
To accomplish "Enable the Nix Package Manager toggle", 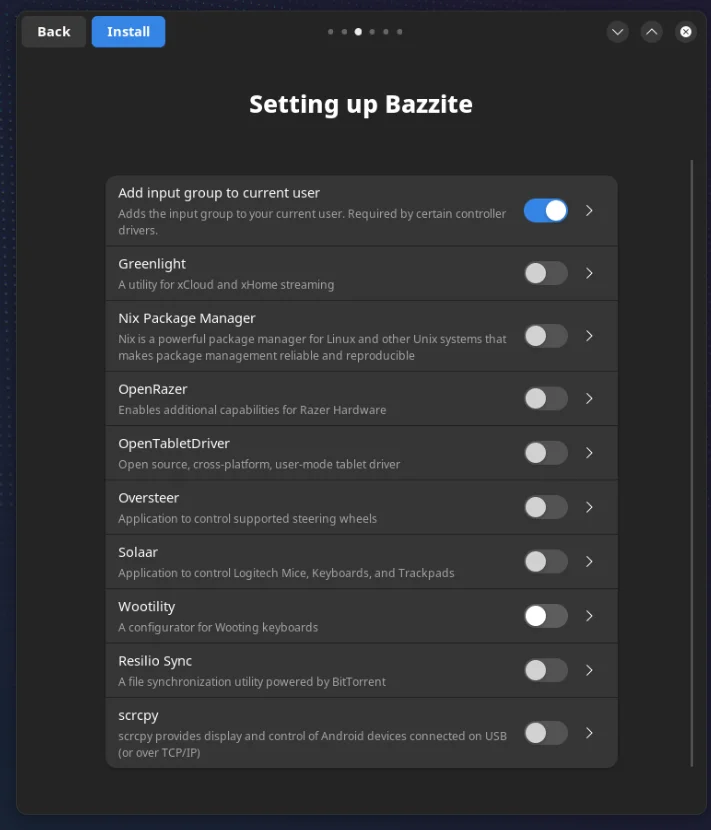I will point(545,336).
